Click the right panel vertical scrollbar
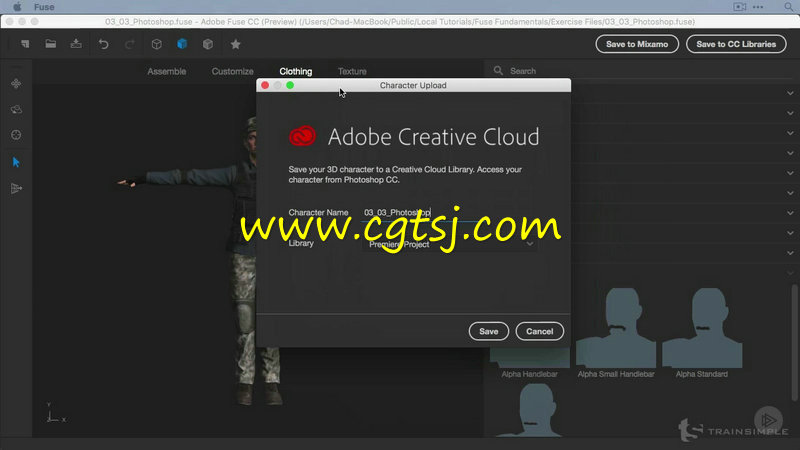800x450 pixels. coord(794,342)
